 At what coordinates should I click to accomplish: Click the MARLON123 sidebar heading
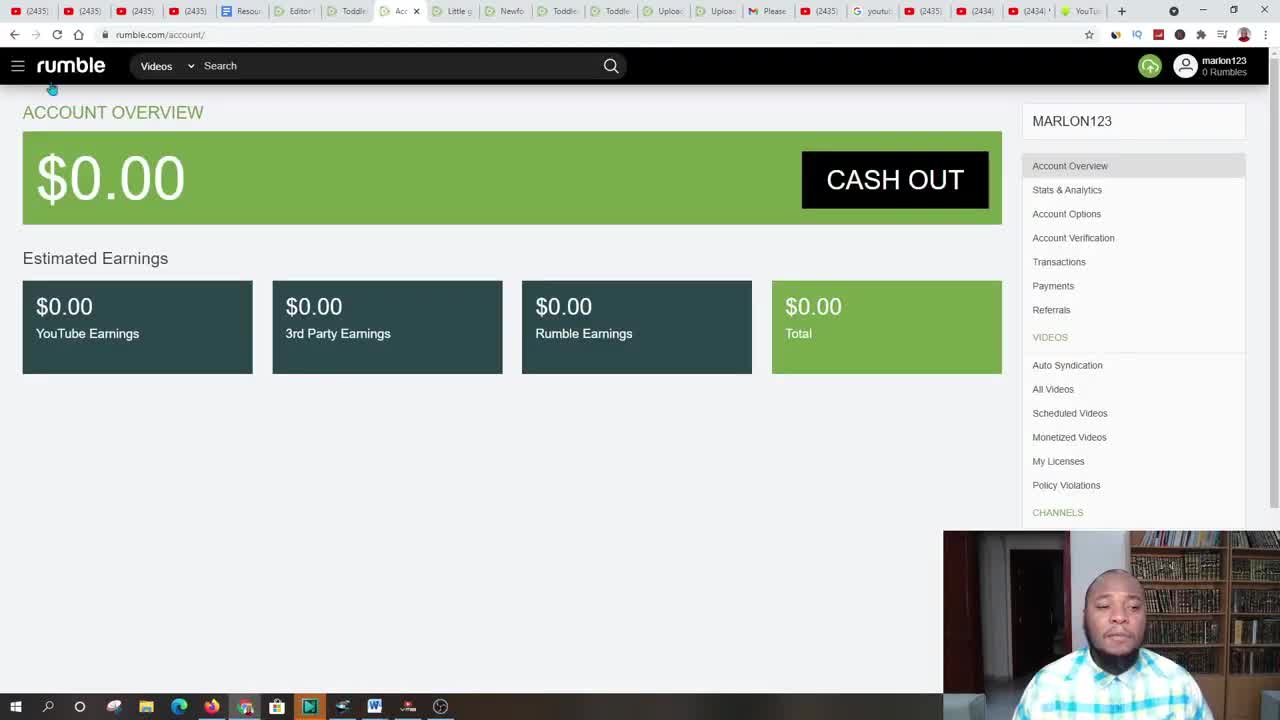pos(1072,121)
